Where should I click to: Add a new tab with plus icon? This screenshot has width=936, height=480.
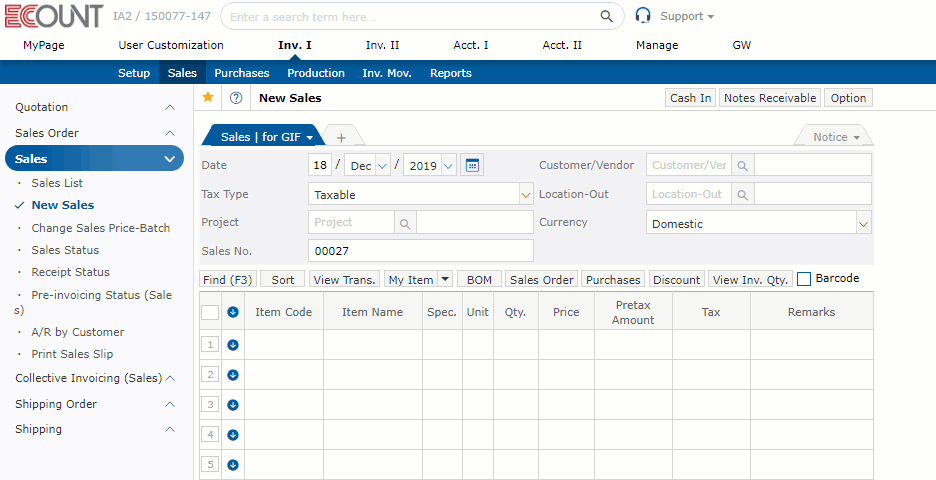(x=341, y=137)
